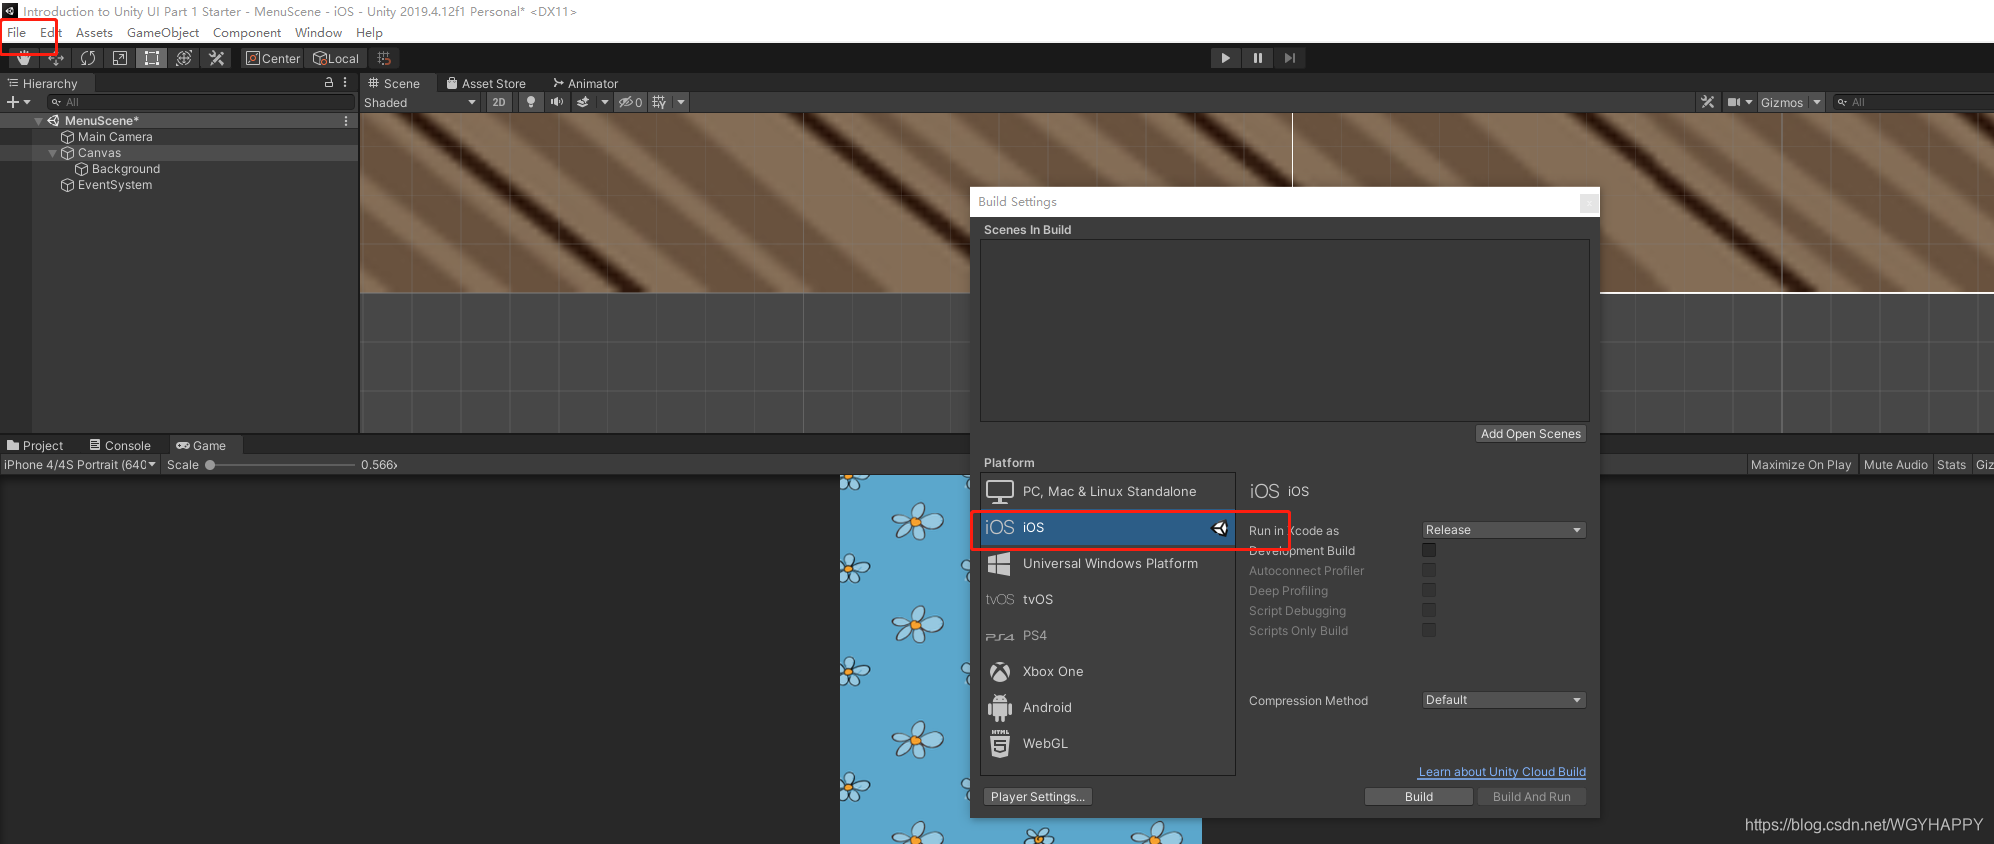Viewport: 1994px width, 844px height.
Task: Open Player Settings from Build Settings
Action: 1037,797
